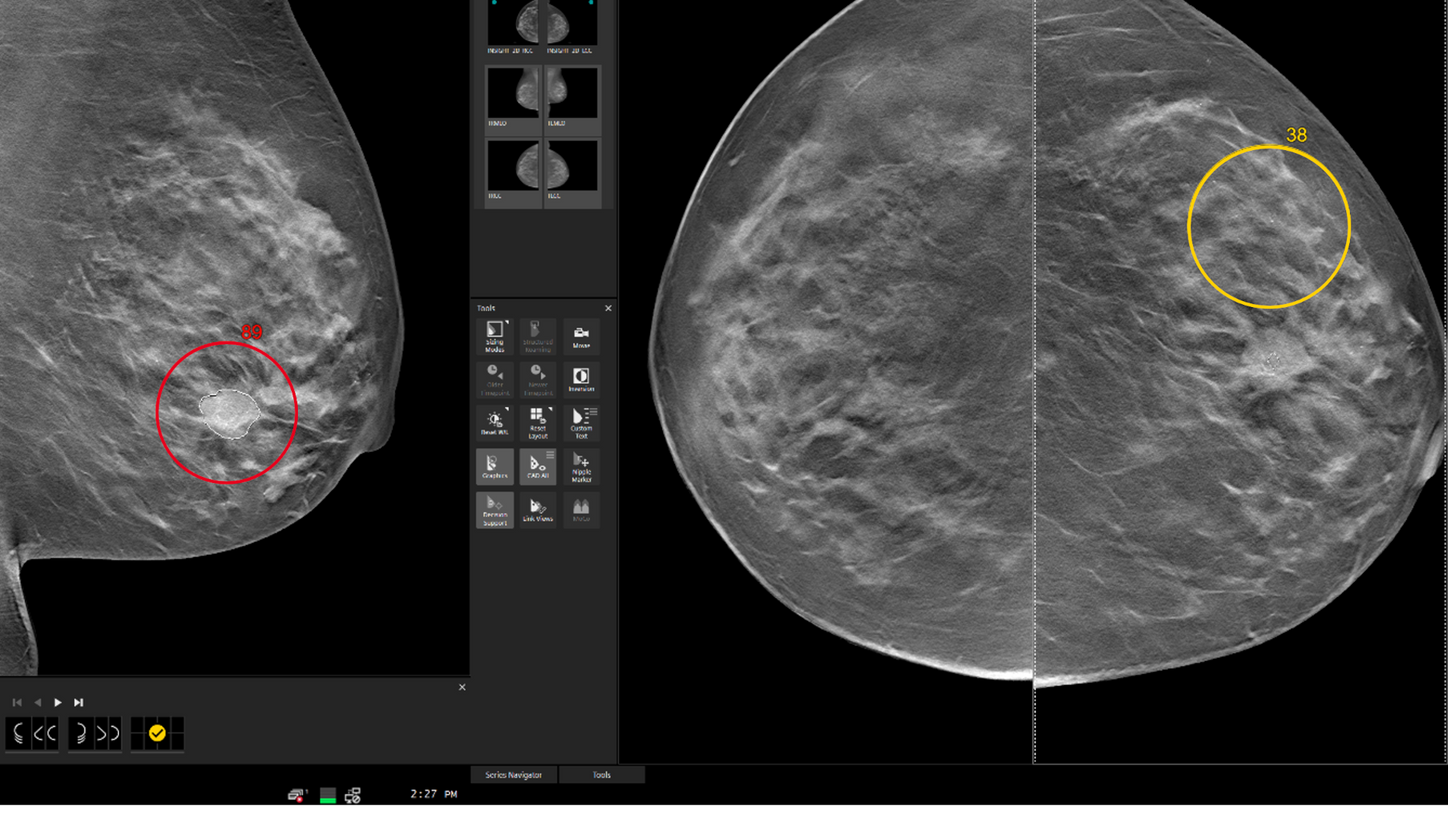Toggle the Decision Support button

tap(494, 509)
